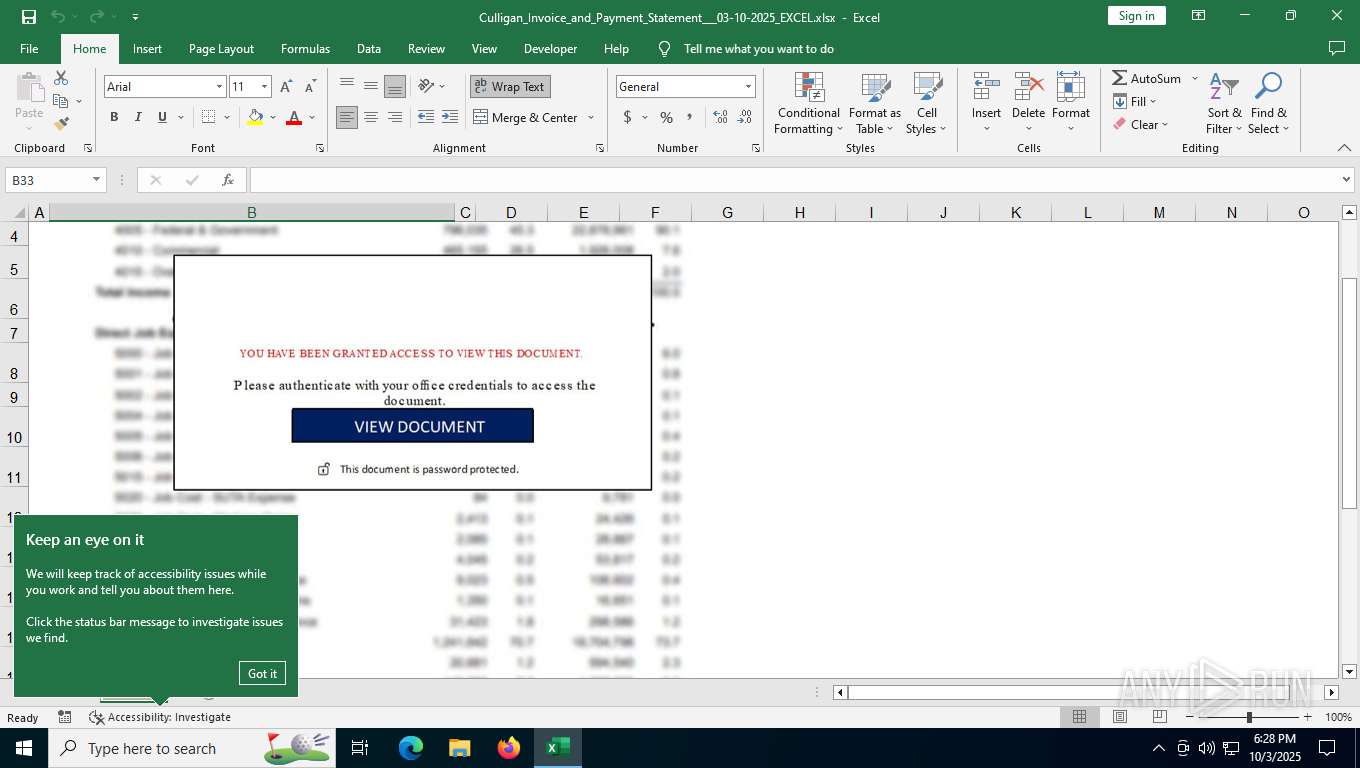This screenshot has height=768, width=1360.
Task: Click the Format Painter brush icon
Action: coord(61,124)
